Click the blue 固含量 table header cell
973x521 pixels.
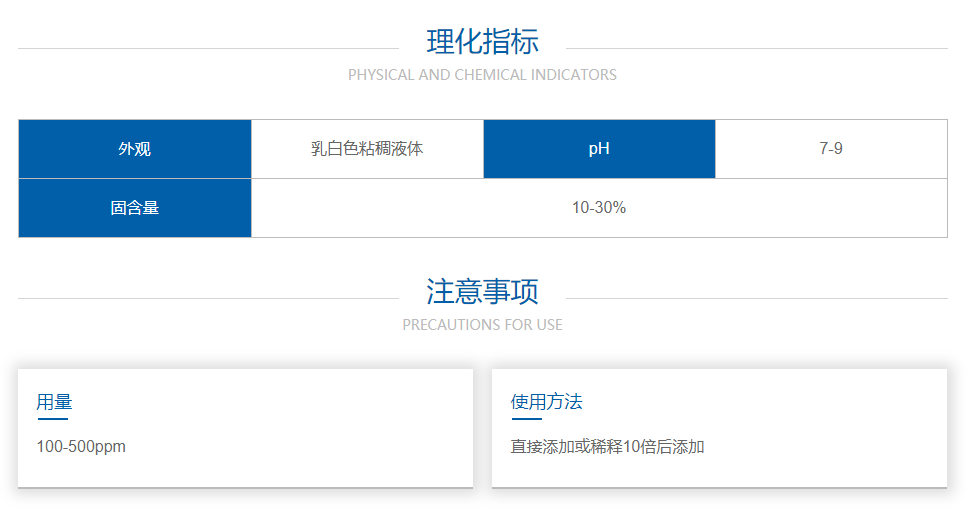coord(135,208)
